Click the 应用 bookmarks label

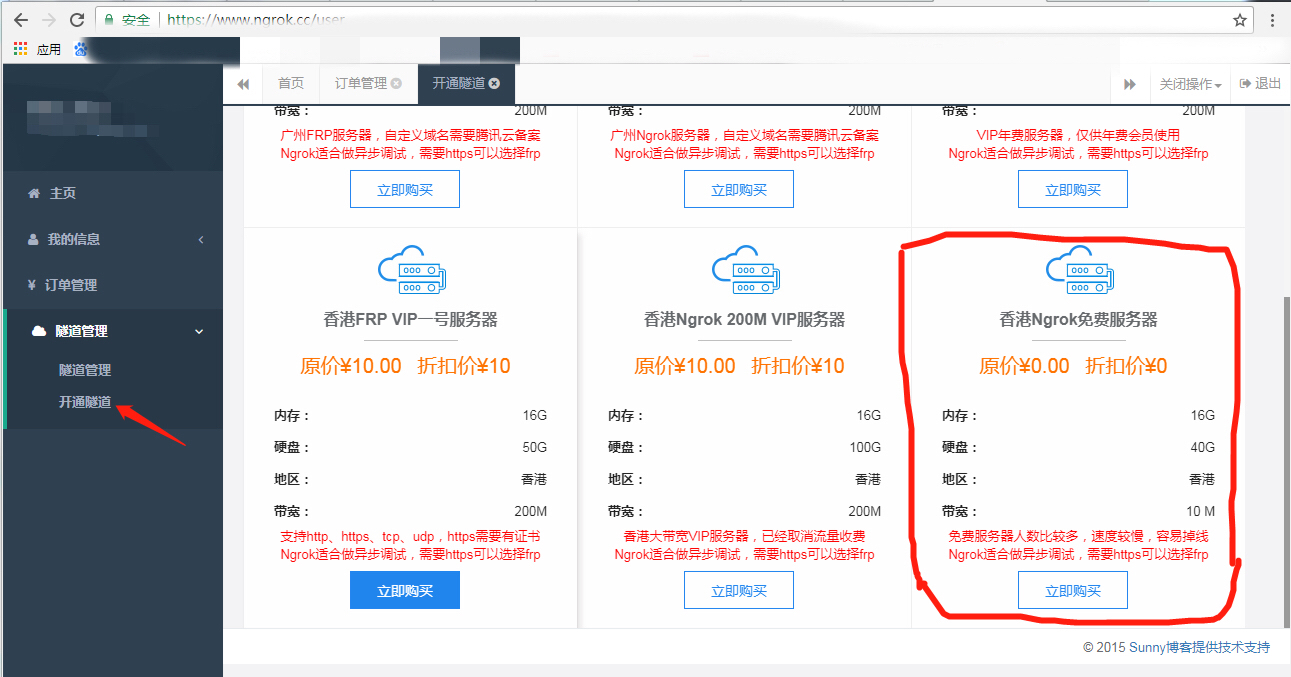coord(48,49)
